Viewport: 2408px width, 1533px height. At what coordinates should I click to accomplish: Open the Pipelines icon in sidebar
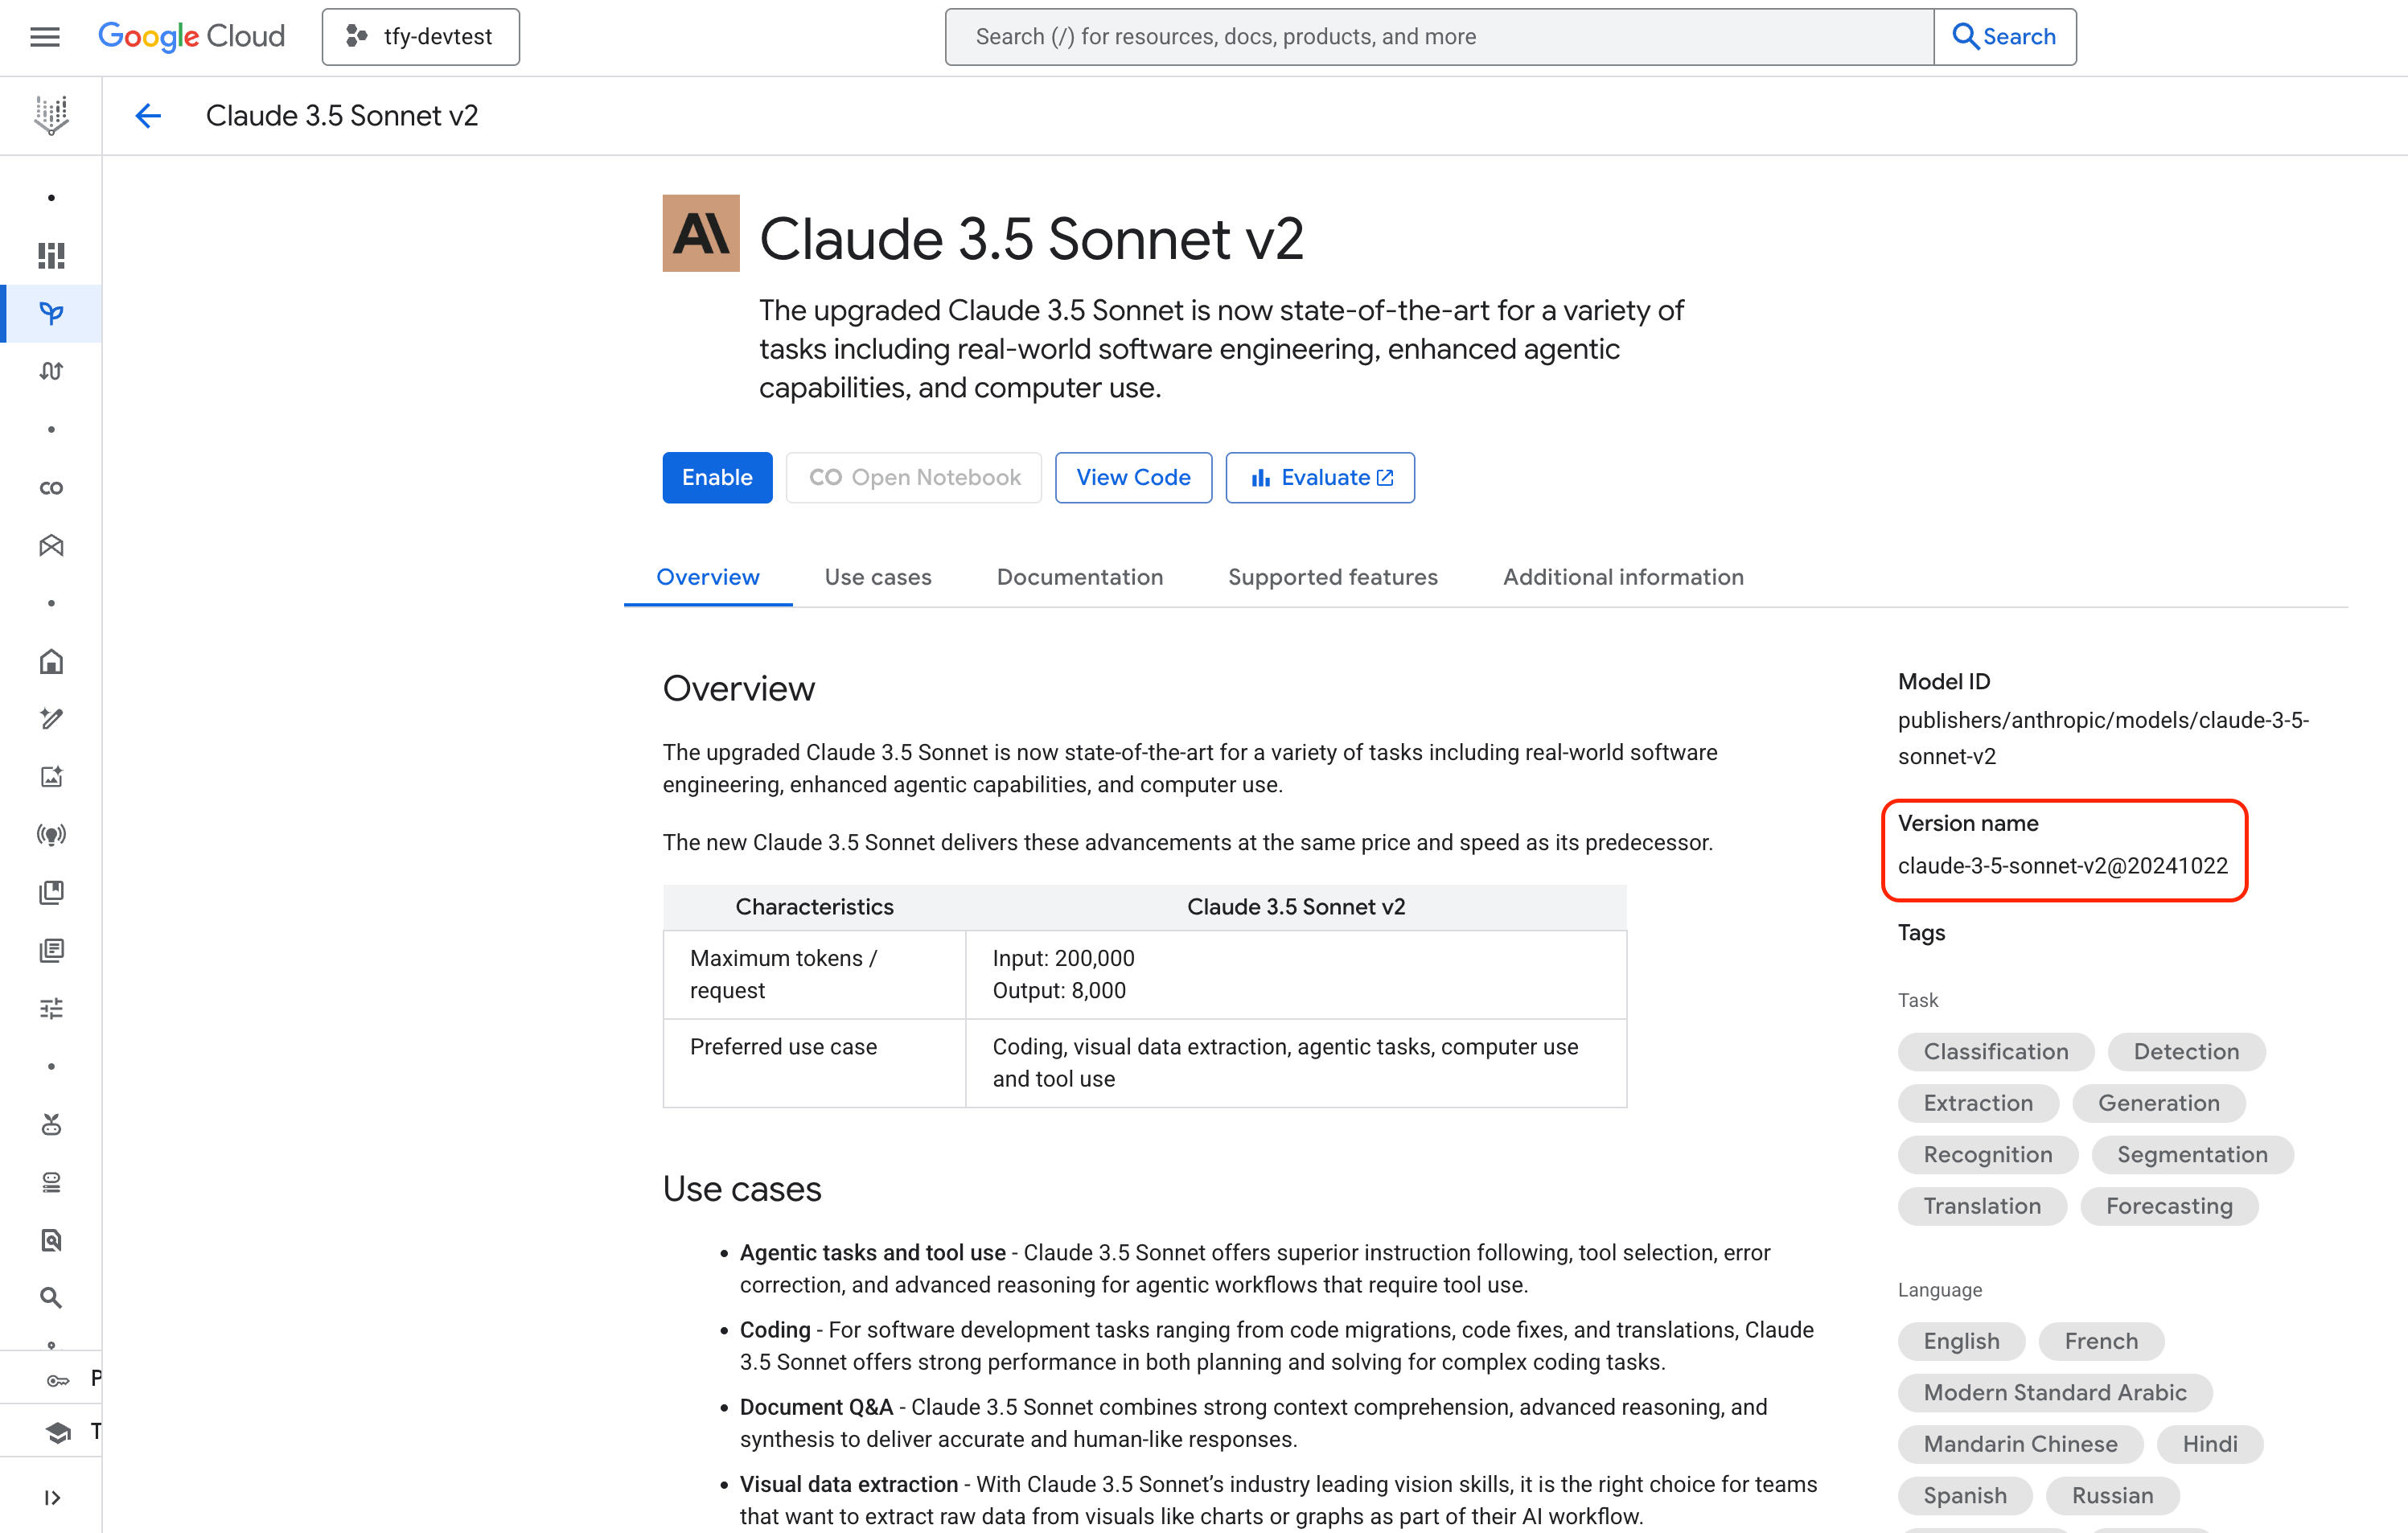[51, 371]
